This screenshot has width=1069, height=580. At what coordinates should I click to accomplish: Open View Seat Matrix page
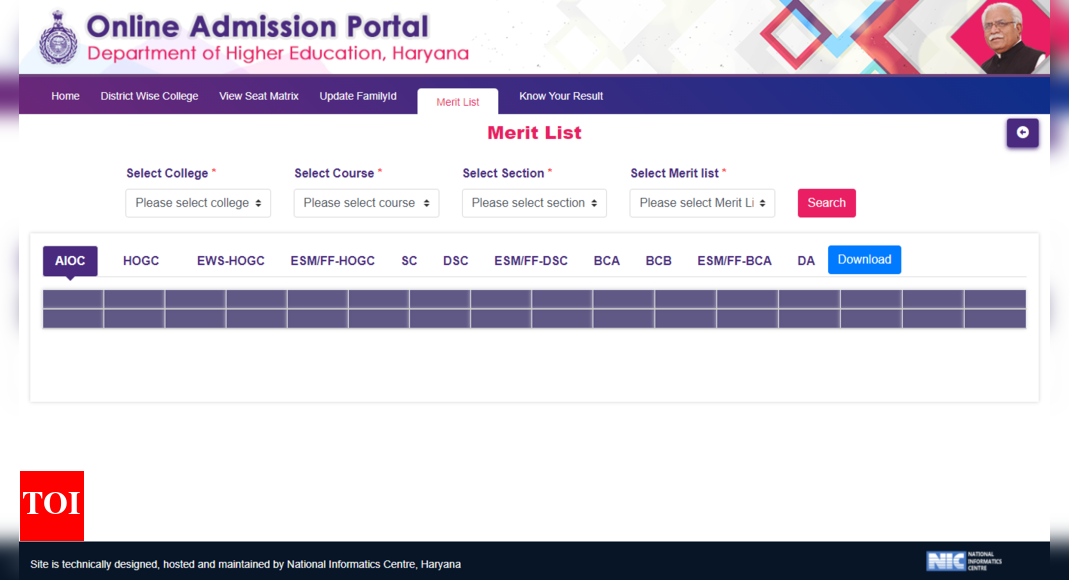[x=259, y=96]
